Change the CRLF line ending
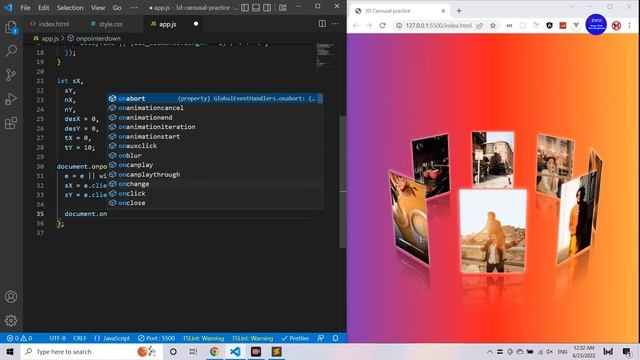The width and height of the screenshot is (640, 360). pyautogui.click(x=80, y=338)
